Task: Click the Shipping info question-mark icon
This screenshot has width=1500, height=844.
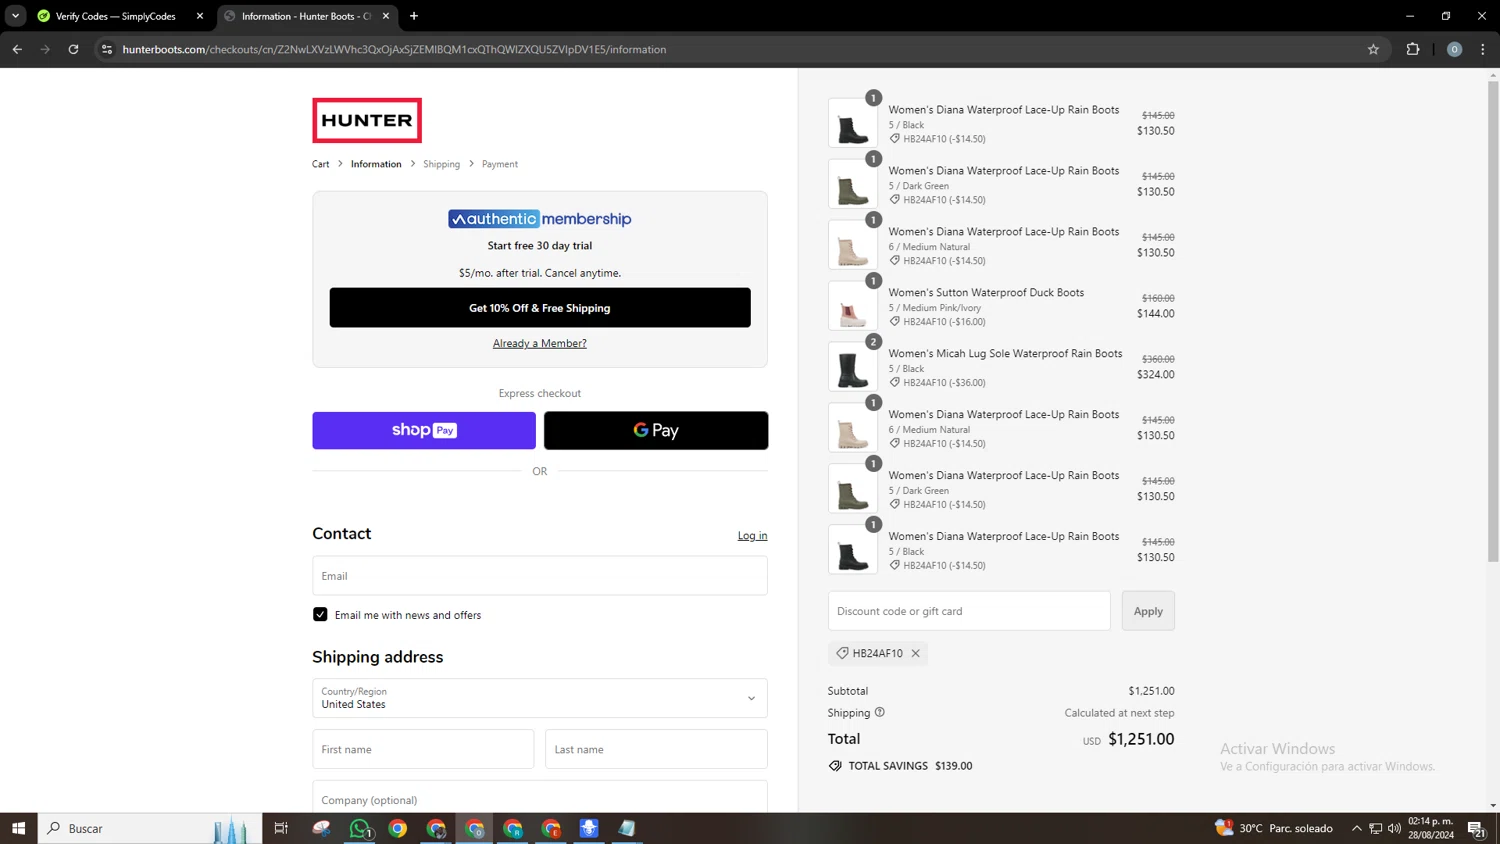Action: 880,712
